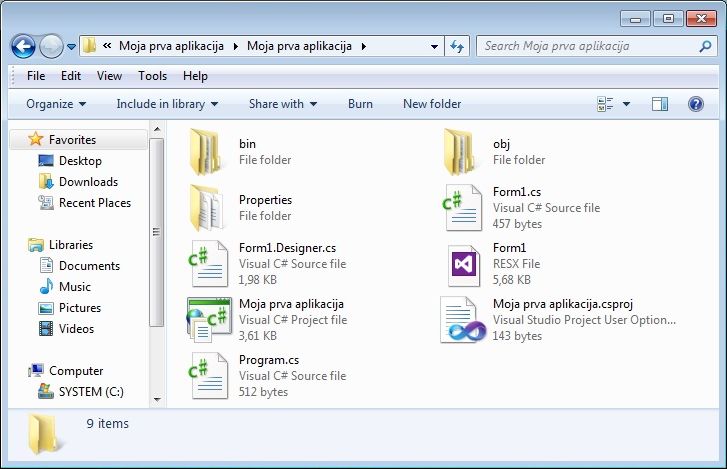This screenshot has width=727, height=469.
Task: Select Favorites in navigation pane
Action: tap(78, 139)
